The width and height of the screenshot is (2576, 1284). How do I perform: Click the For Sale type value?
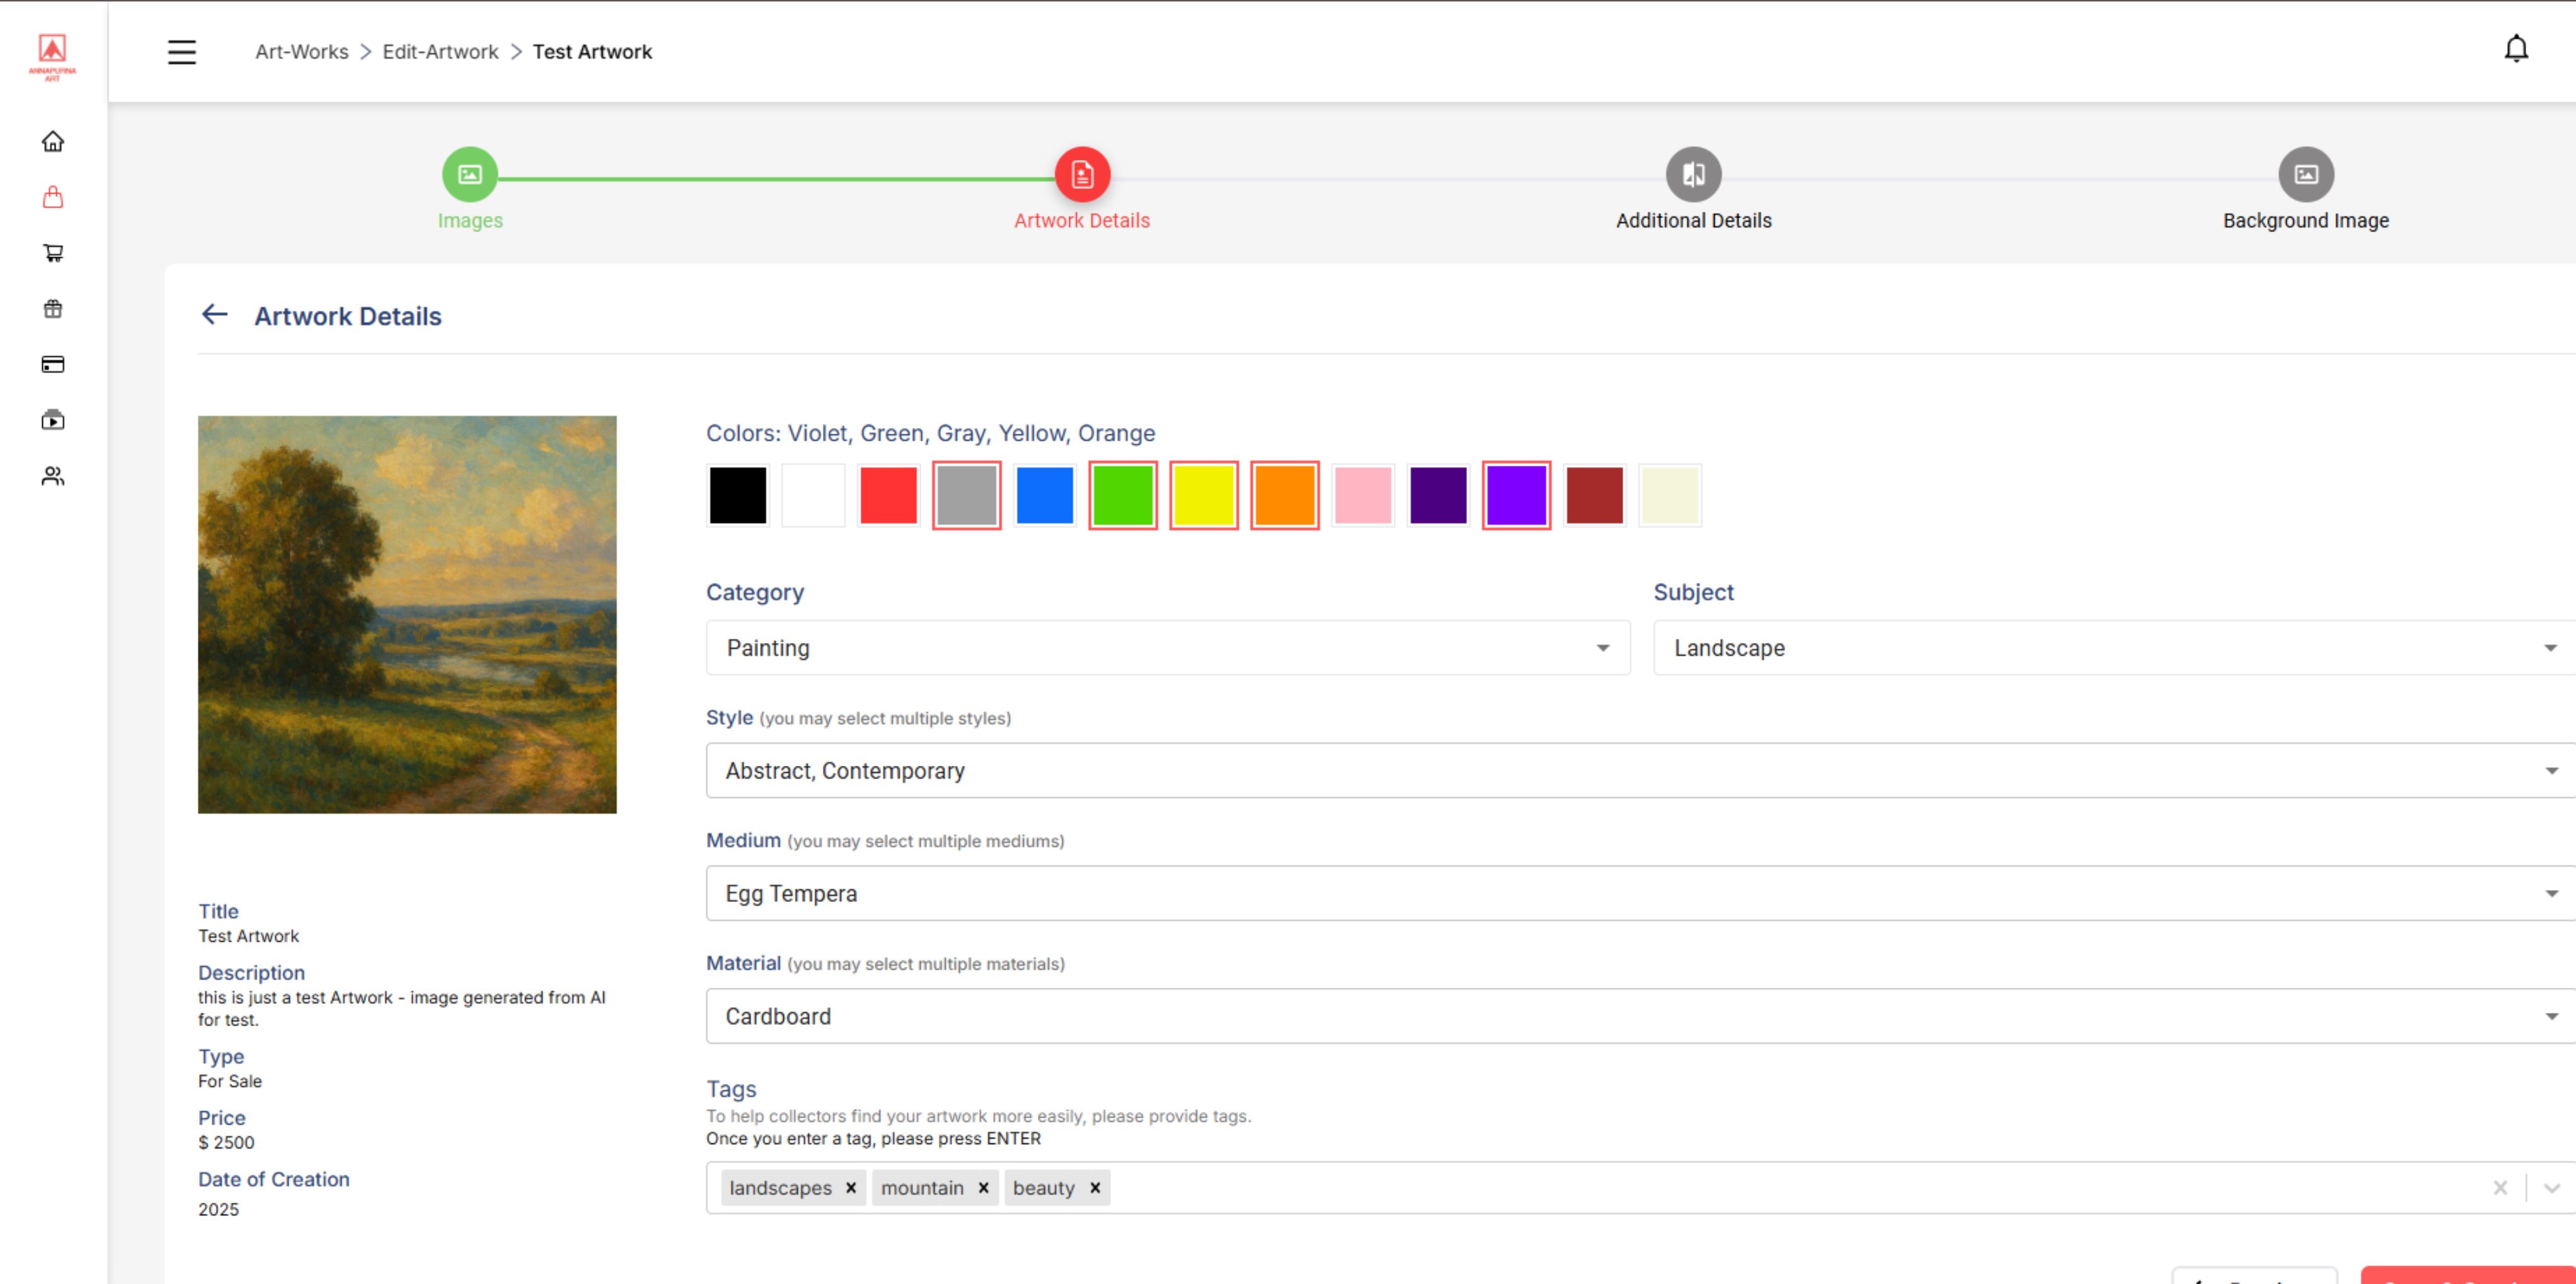[230, 1081]
